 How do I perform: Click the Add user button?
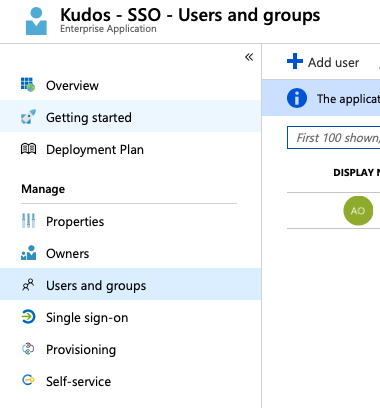tap(323, 62)
